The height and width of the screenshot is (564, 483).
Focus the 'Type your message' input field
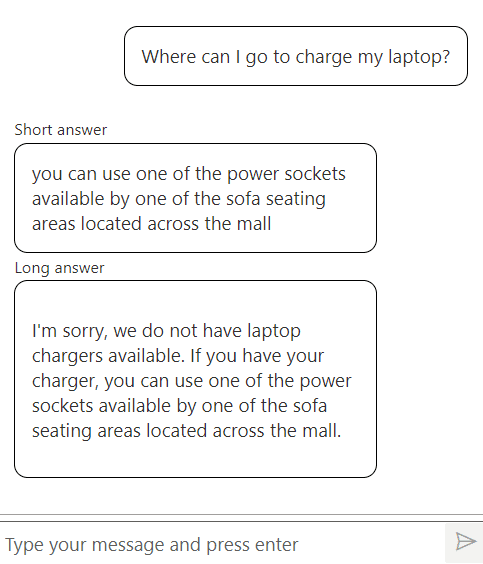pyautogui.click(x=222, y=544)
